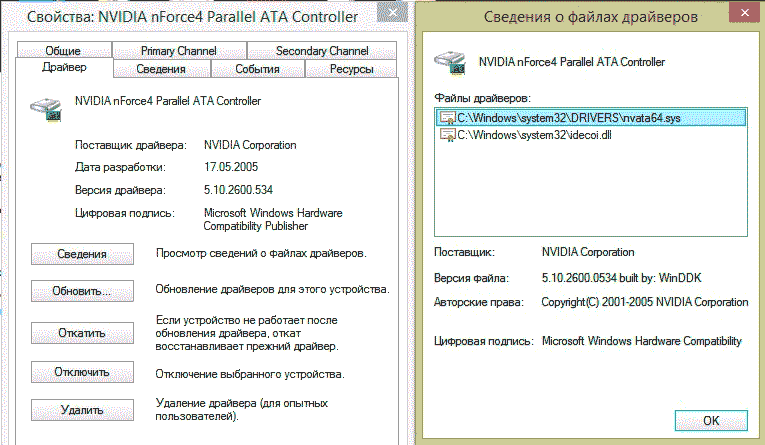Viewport: 765px width, 445px height.
Task: Click file version 5.10.2600.0534 built by: WinDDK
Action: click(x=621, y=278)
